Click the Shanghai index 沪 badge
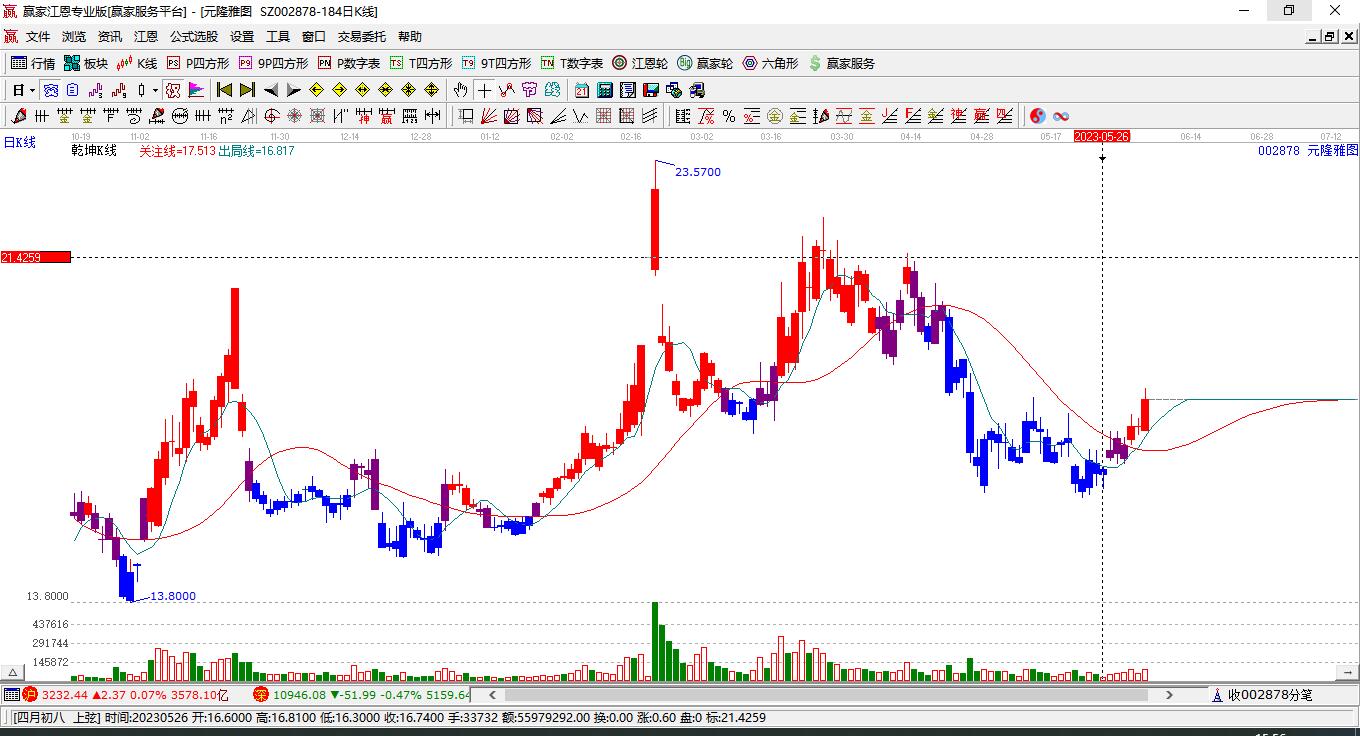 31,695
